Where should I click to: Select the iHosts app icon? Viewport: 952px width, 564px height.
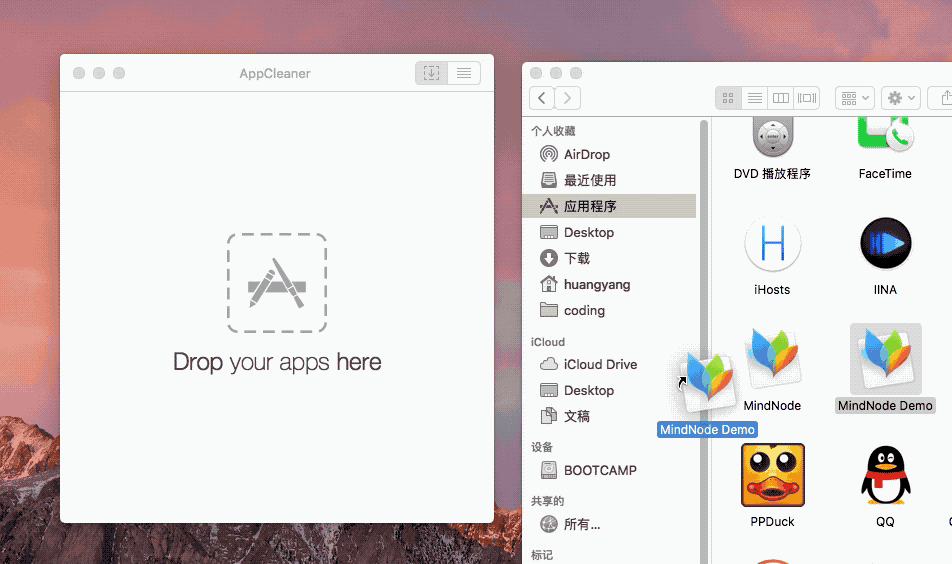tap(772, 243)
